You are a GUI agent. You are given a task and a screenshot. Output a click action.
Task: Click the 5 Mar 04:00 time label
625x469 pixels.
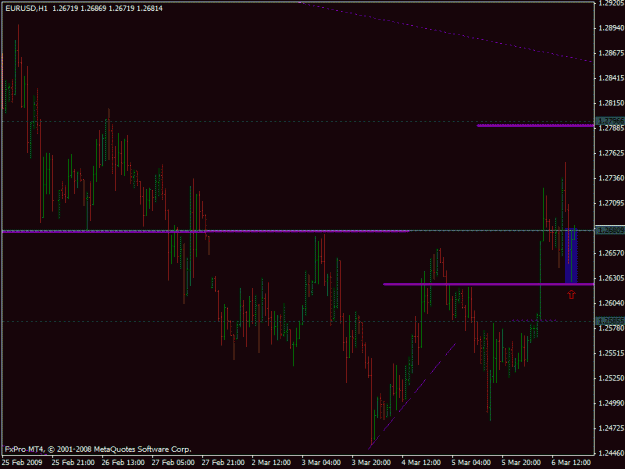point(471,463)
